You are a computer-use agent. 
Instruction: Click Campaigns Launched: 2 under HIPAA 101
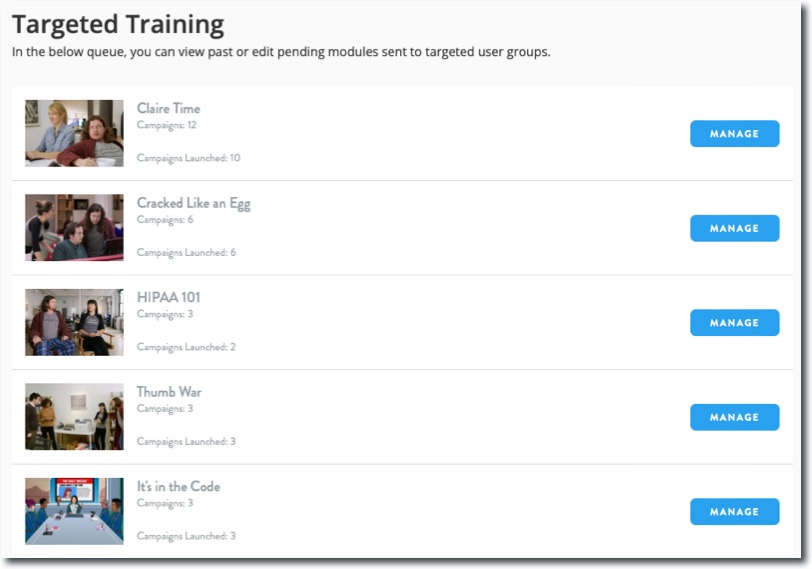[186, 347]
